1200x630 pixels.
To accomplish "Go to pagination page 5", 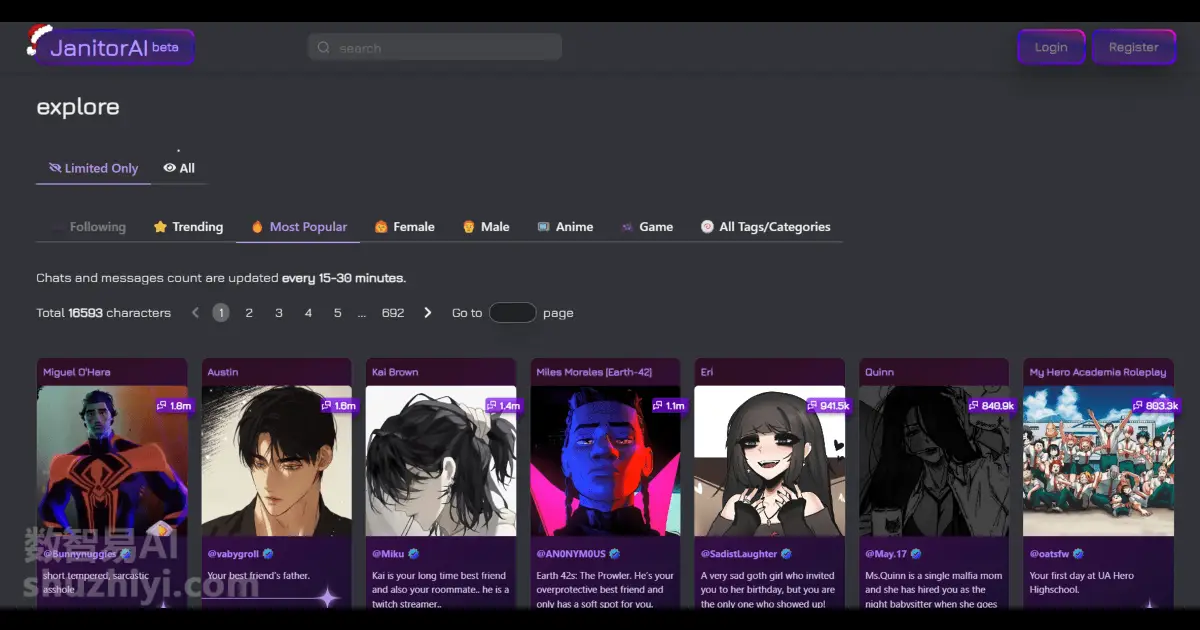I will [337, 313].
